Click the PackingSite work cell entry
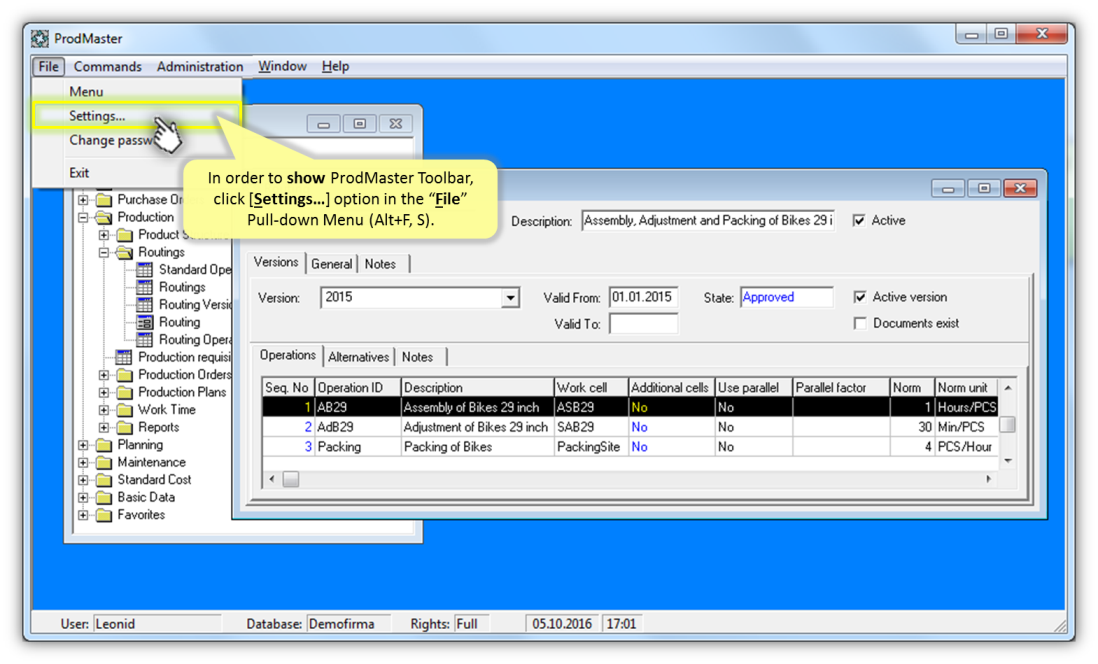 (590, 447)
